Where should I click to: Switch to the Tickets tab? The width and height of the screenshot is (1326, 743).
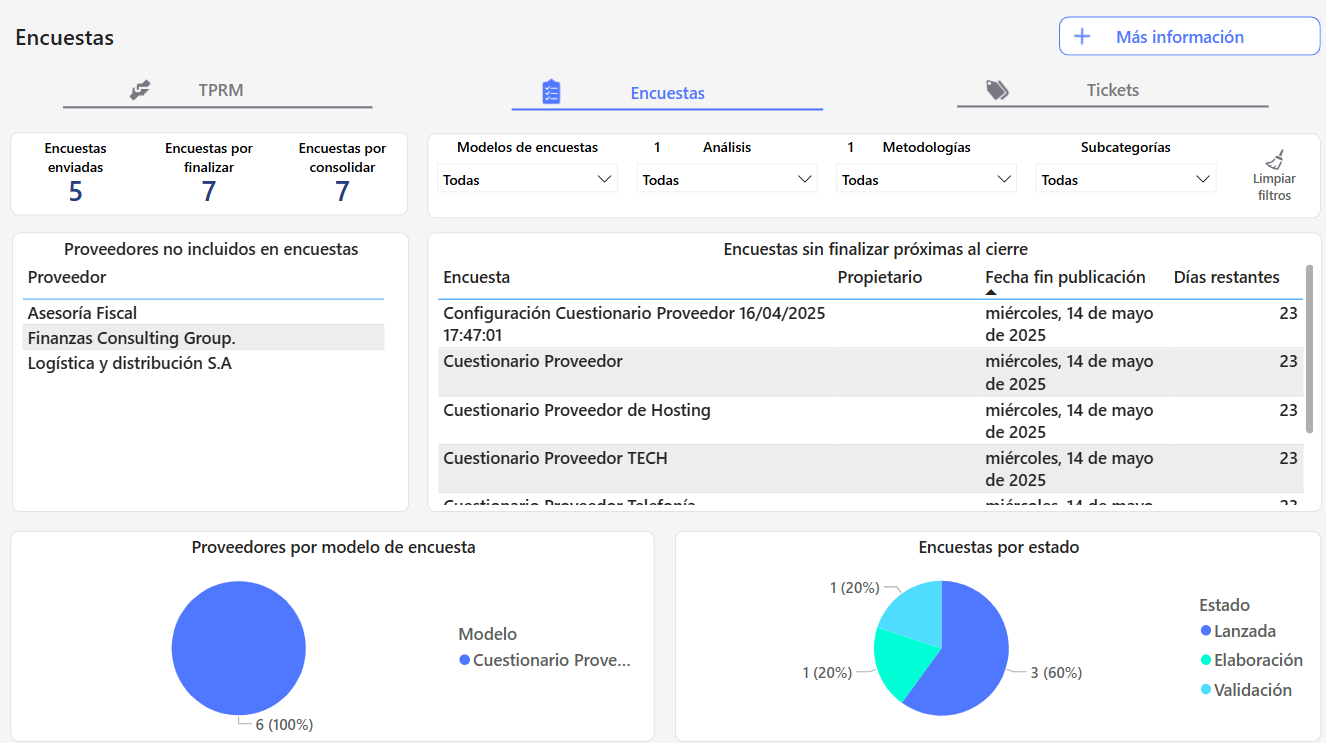click(1112, 90)
